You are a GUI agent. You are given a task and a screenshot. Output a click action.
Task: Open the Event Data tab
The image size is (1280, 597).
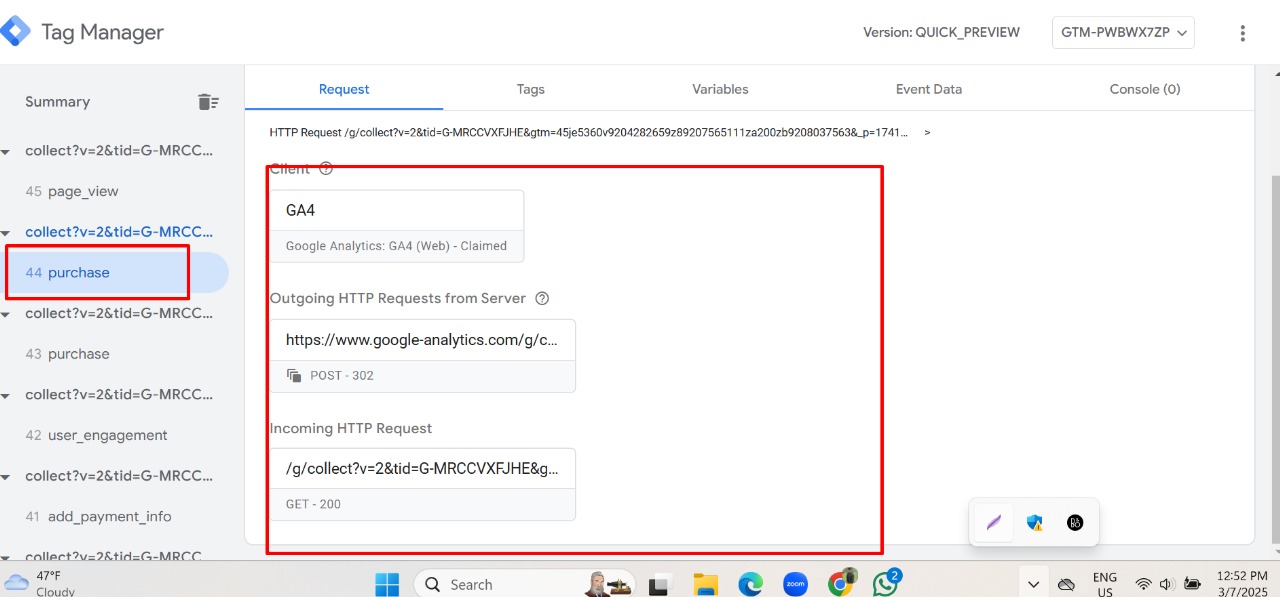click(x=929, y=89)
